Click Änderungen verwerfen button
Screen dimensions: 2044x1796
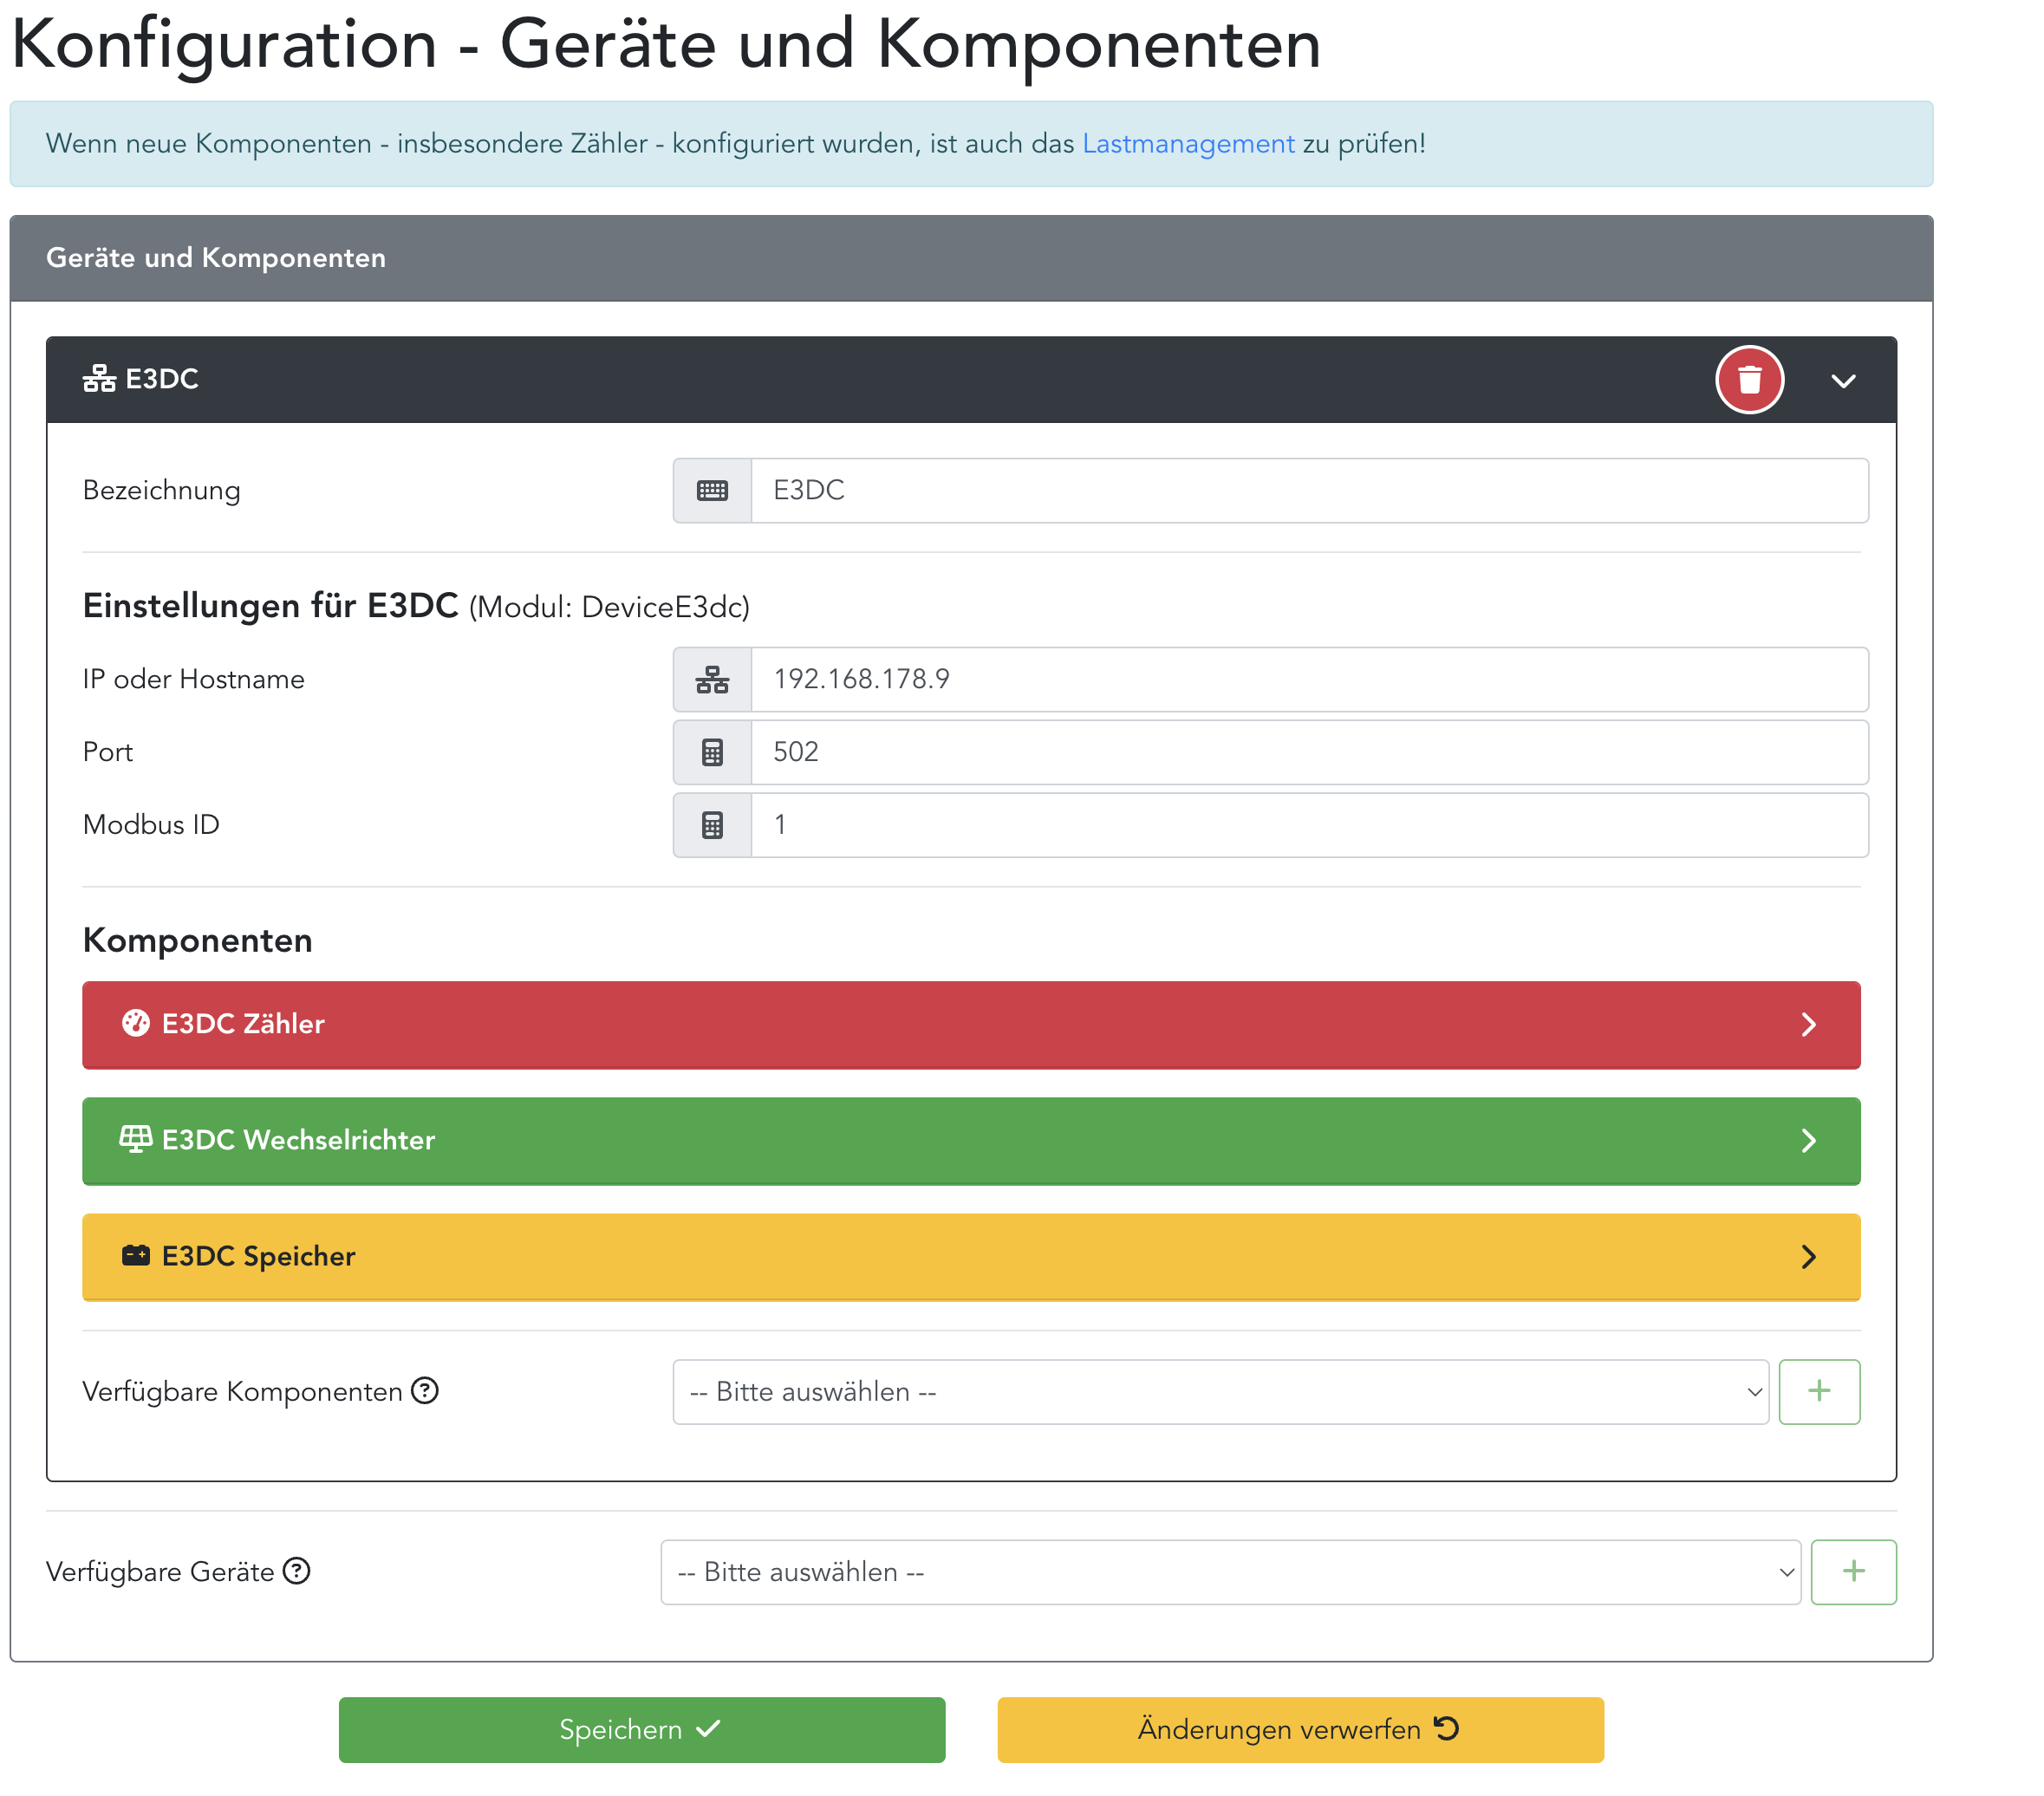pos(1300,1729)
